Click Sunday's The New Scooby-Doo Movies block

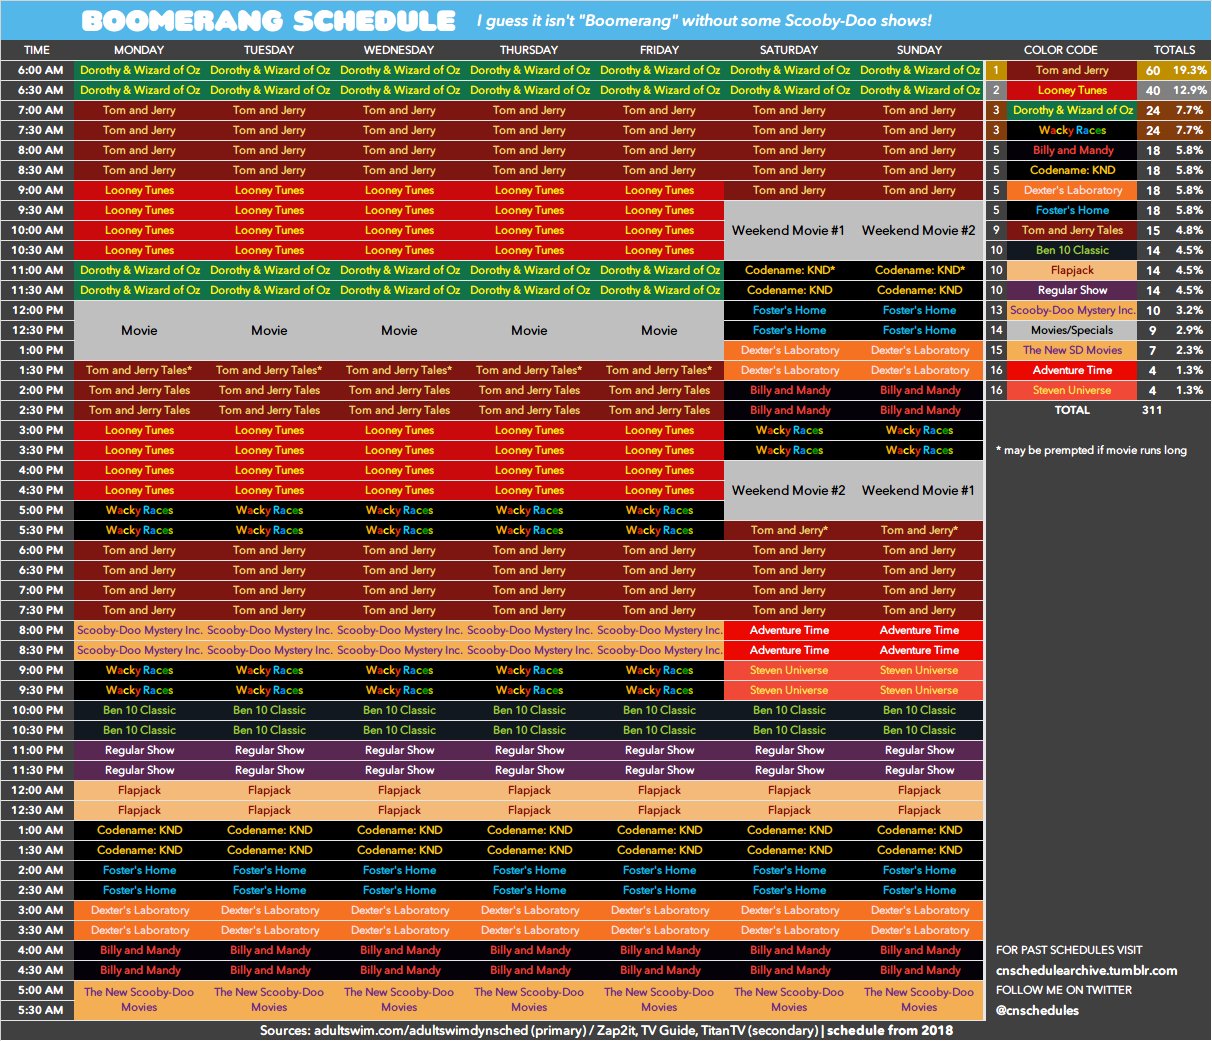click(x=919, y=1000)
